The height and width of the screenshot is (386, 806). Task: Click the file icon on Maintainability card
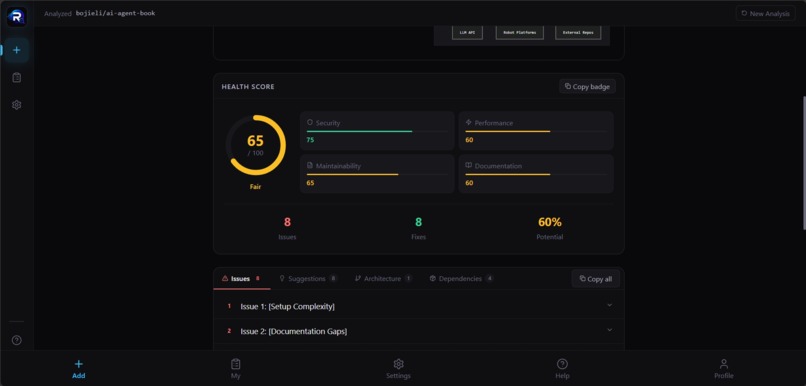[310, 166]
